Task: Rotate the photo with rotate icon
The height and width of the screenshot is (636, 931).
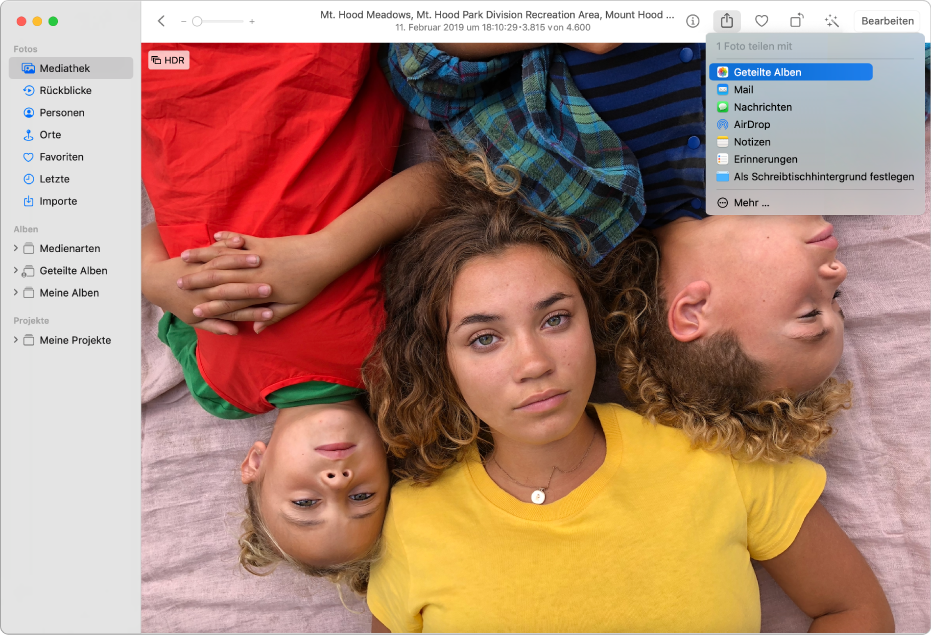Action: (796, 21)
